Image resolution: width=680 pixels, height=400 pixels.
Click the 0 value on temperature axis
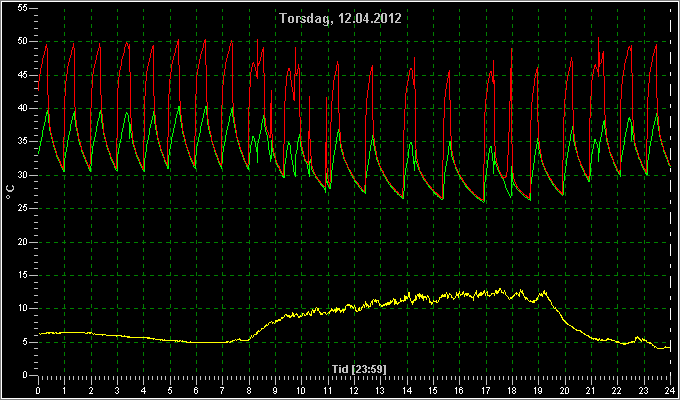[x=26, y=376]
